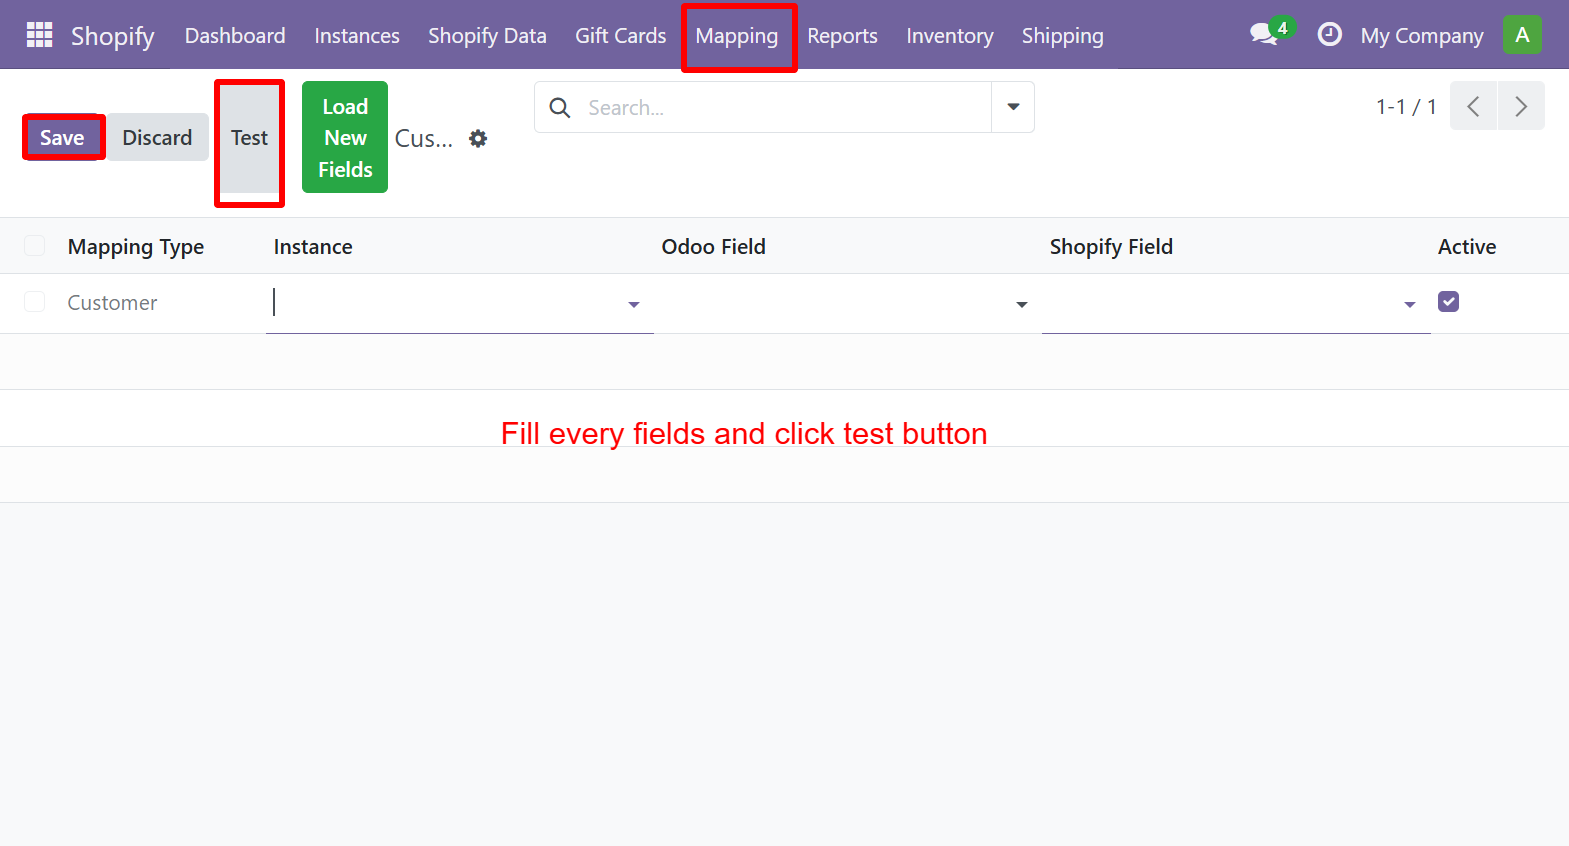Click the gear settings icon beside Cus...
The width and height of the screenshot is (1569, 846).
click(x=478, y=138)
